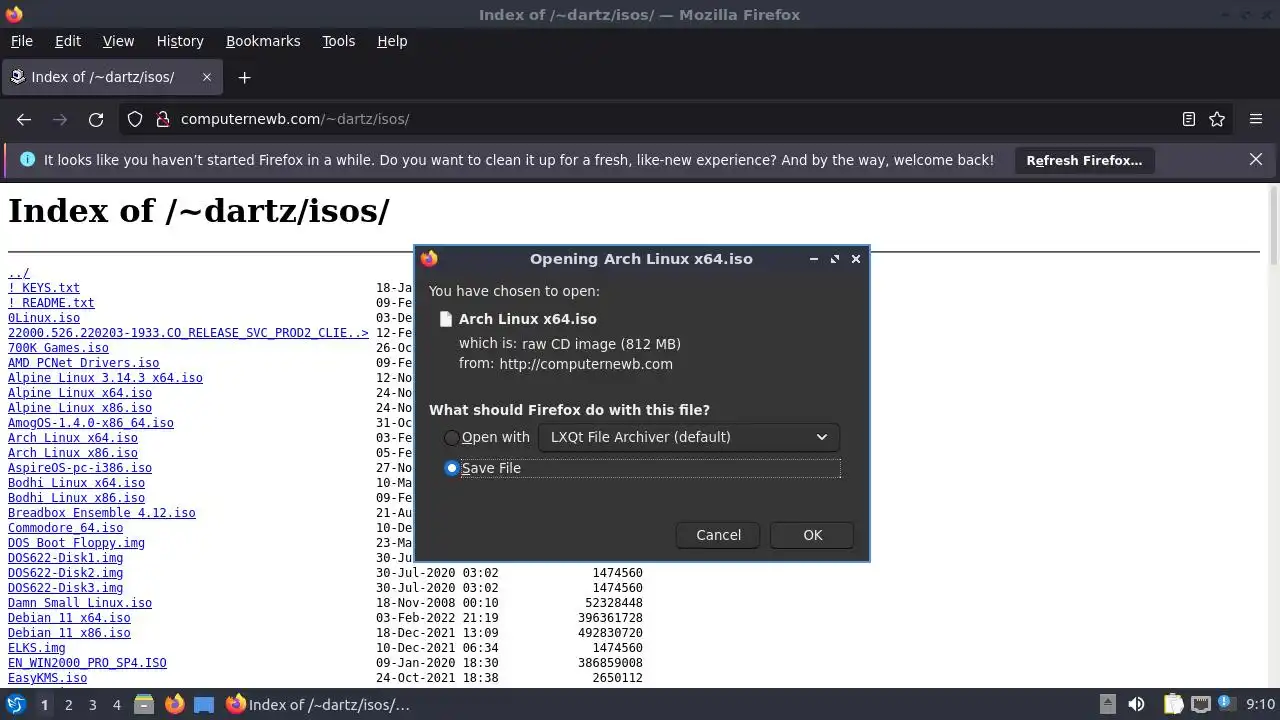Click the insecure connection lock icon
Screen dimensions: 1280x720
click(163, 119)
